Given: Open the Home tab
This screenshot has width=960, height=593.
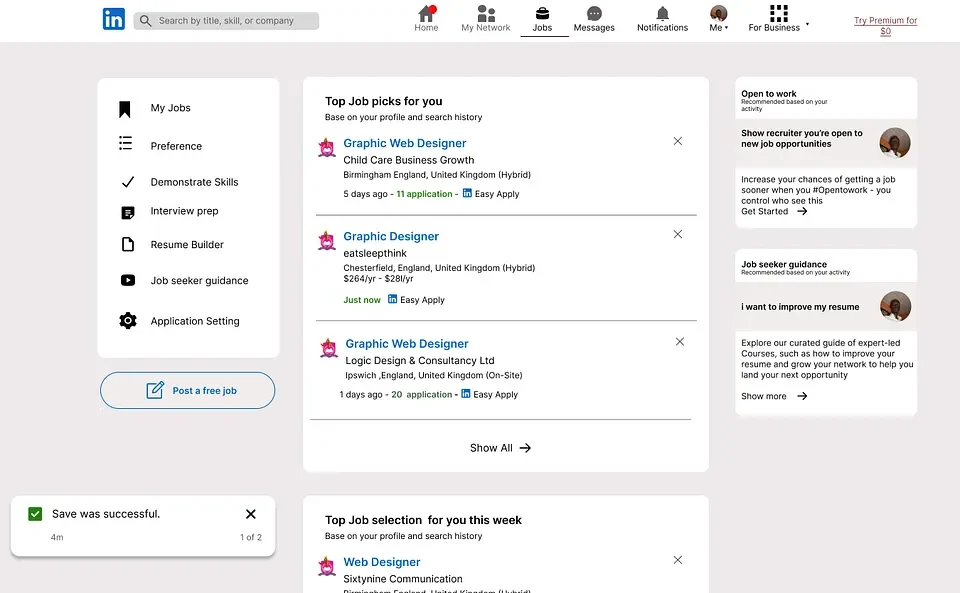Looking at the screenshot, I should (426, 19).
